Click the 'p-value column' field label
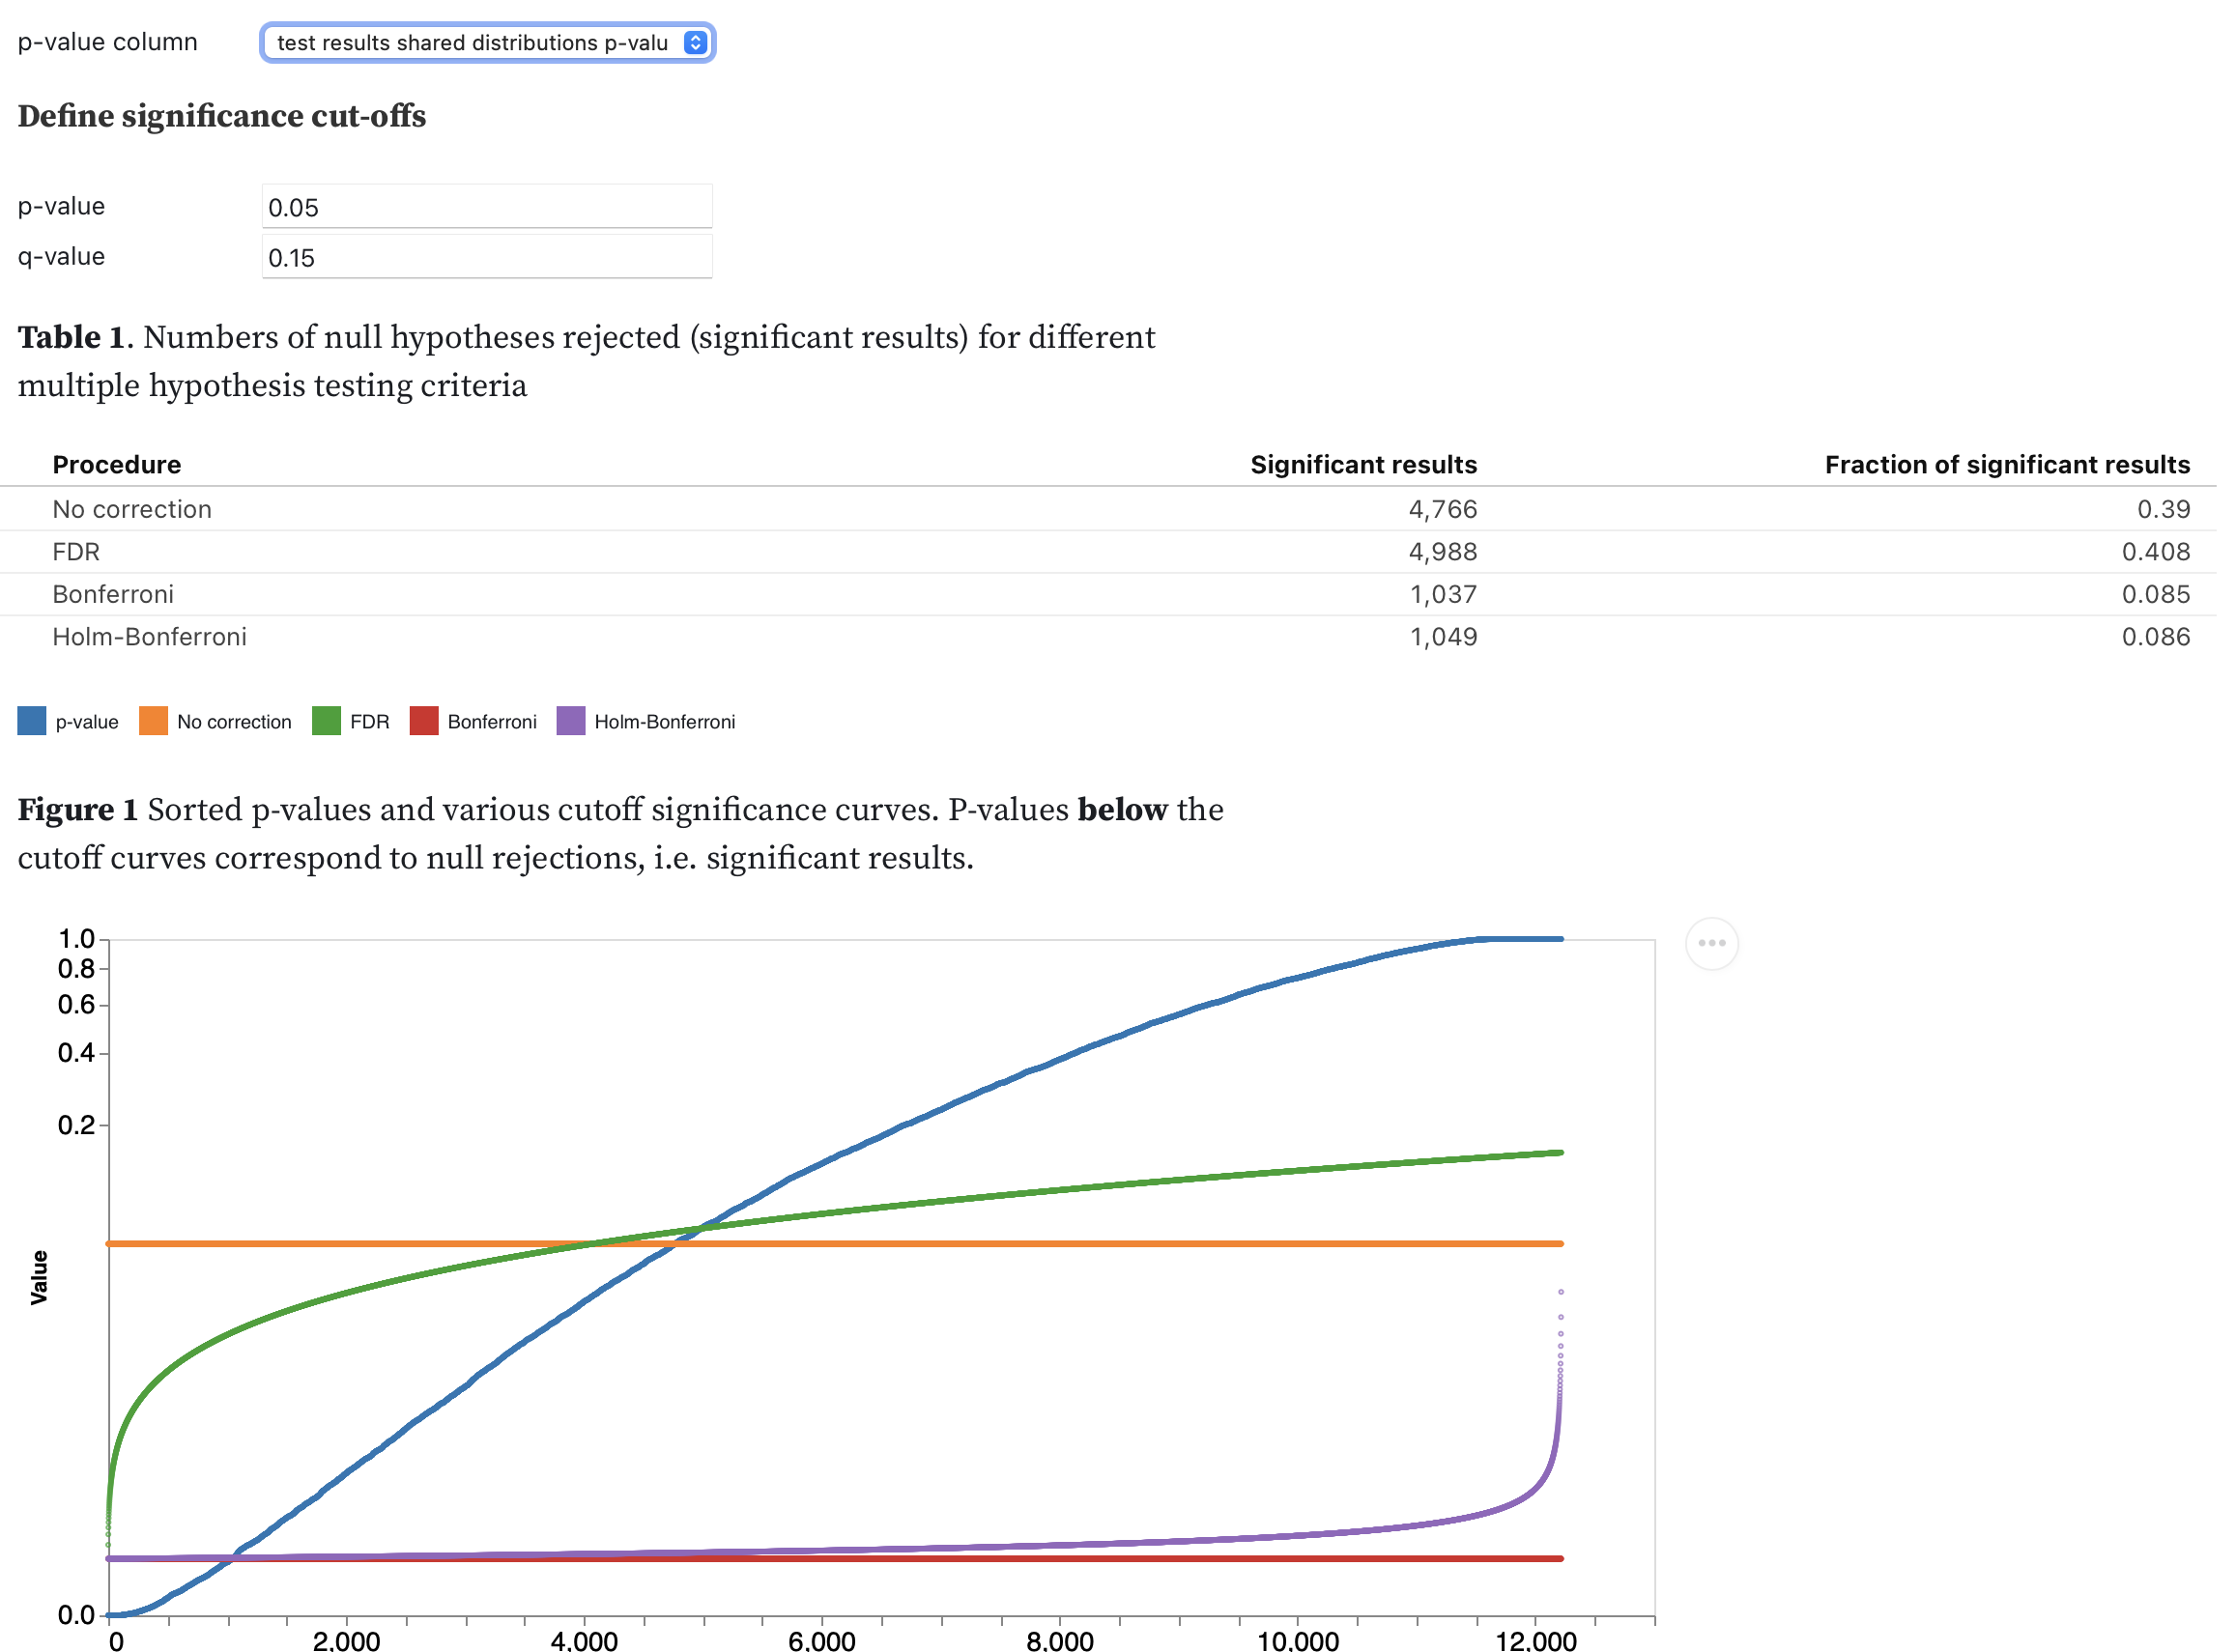Image resolution: width=2236 pixels, height=1652 pixels. click(x=108, y=42)
